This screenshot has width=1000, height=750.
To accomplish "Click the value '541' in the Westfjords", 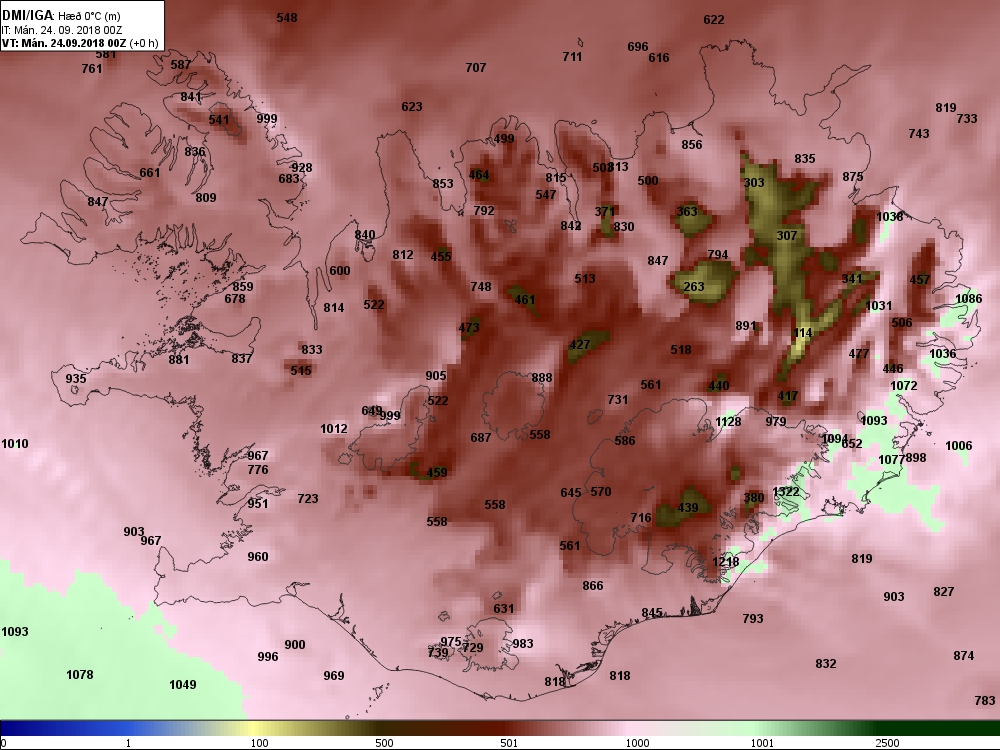I will pyautogui.click(x=219, y=120).
